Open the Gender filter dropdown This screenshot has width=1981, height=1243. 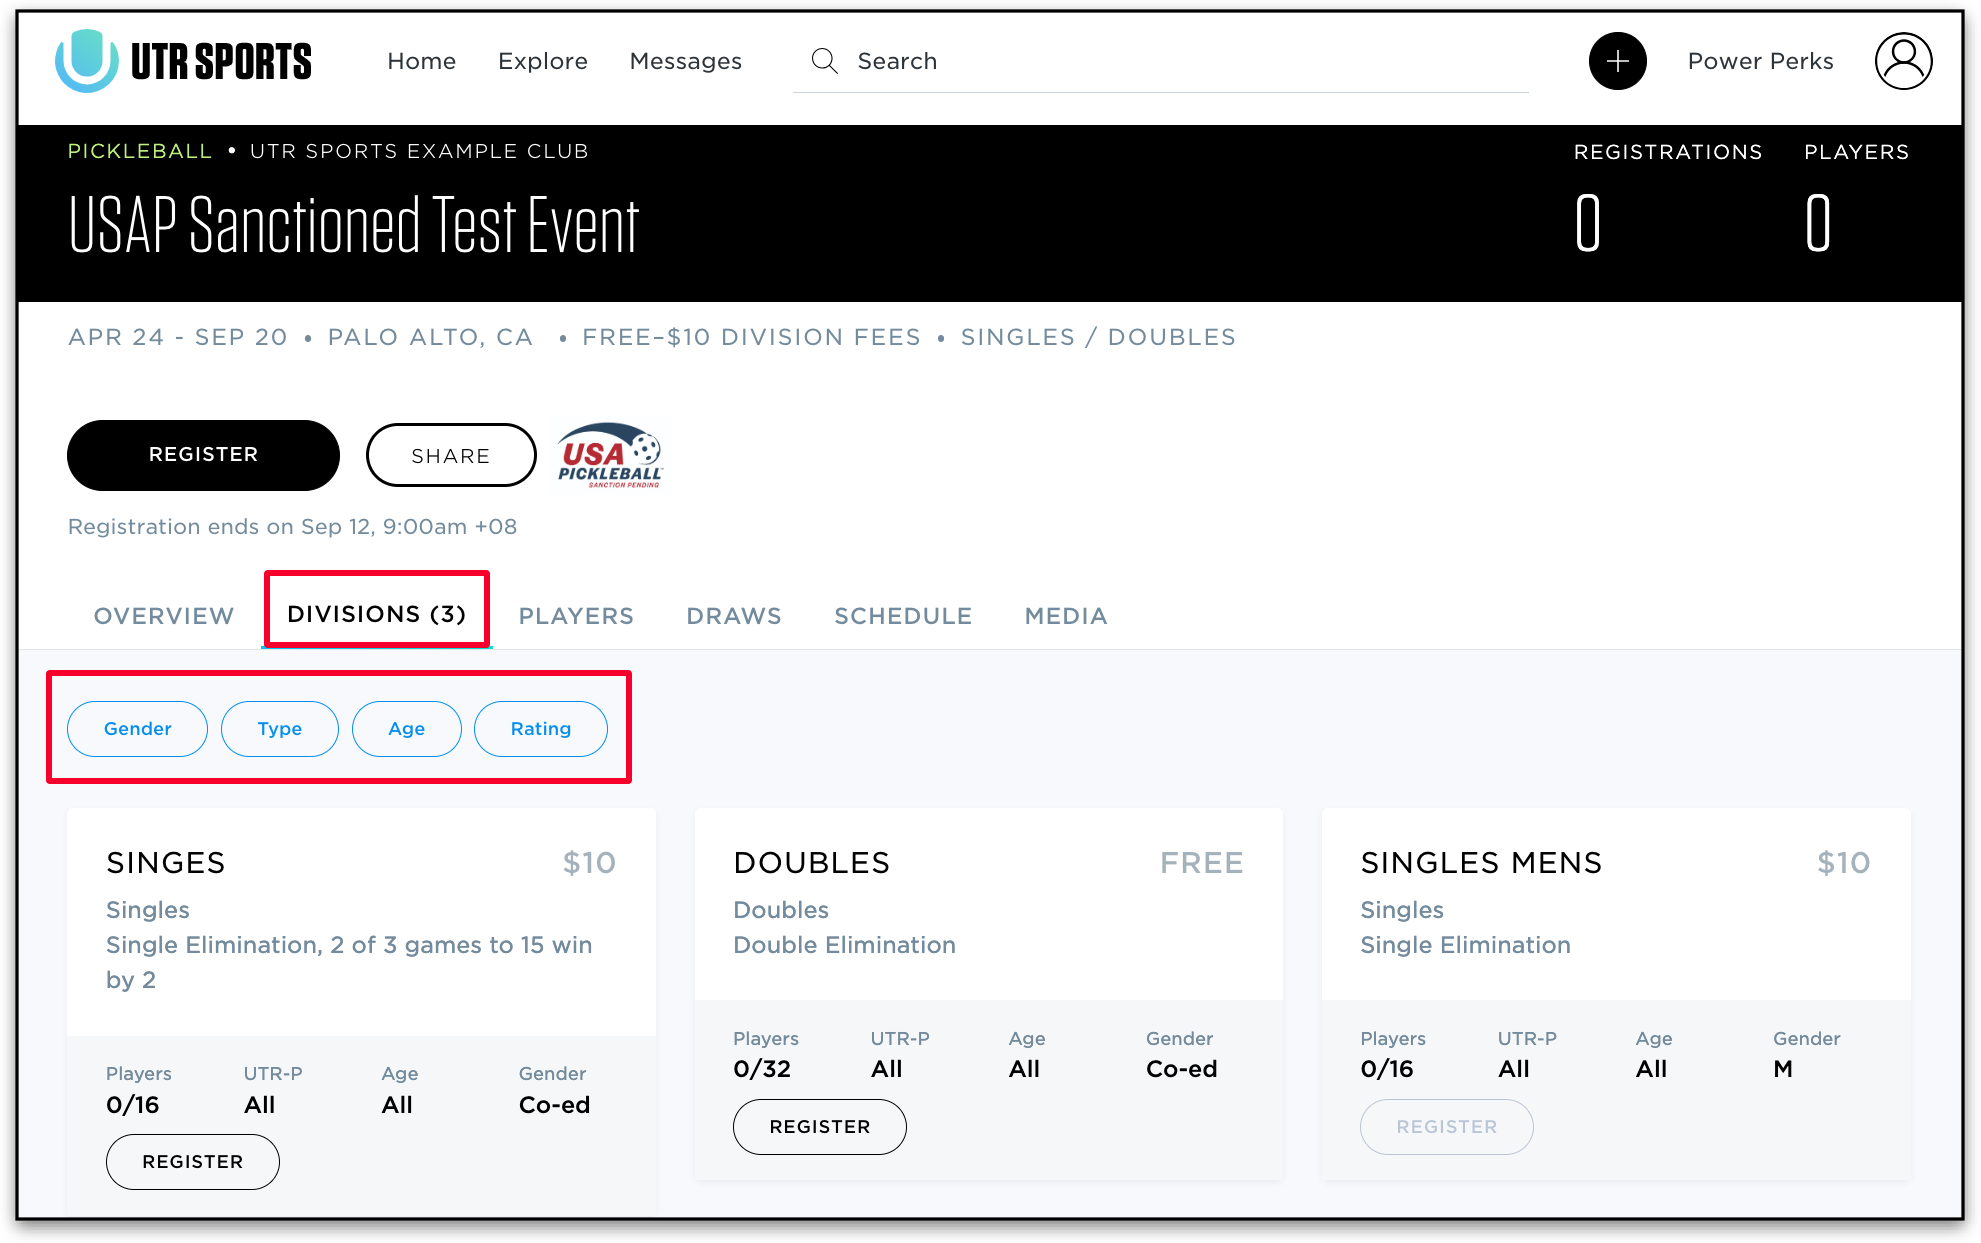coord(137,729)
